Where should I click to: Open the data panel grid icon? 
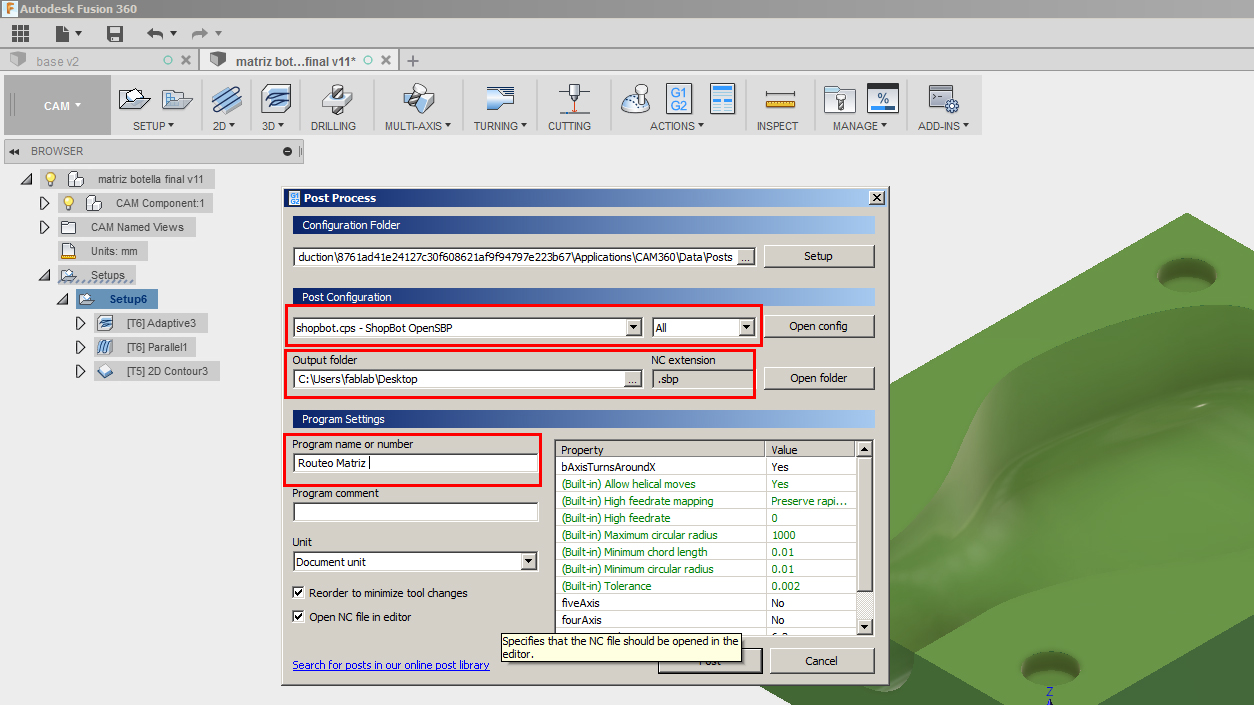click(20, 33)
